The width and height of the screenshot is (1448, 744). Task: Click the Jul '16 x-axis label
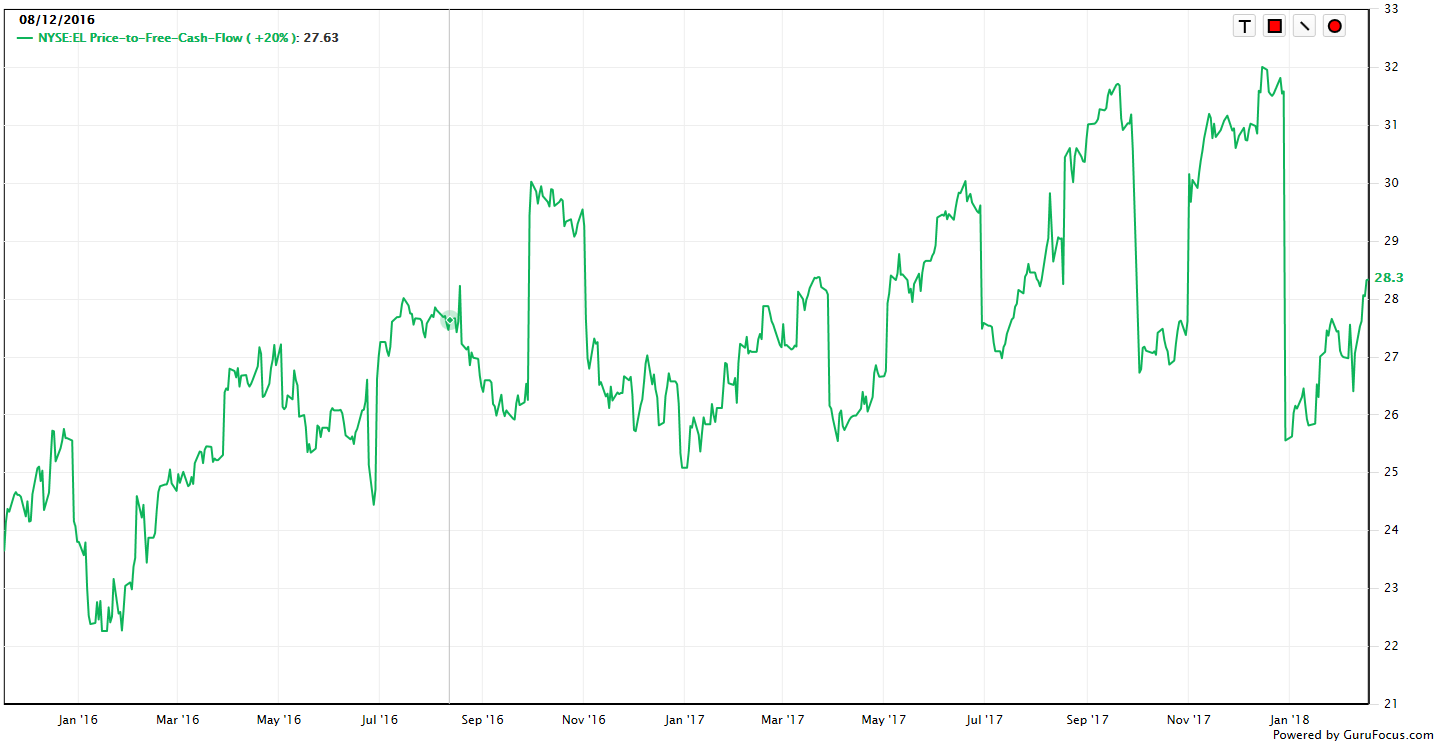click(x=380, y=719)
